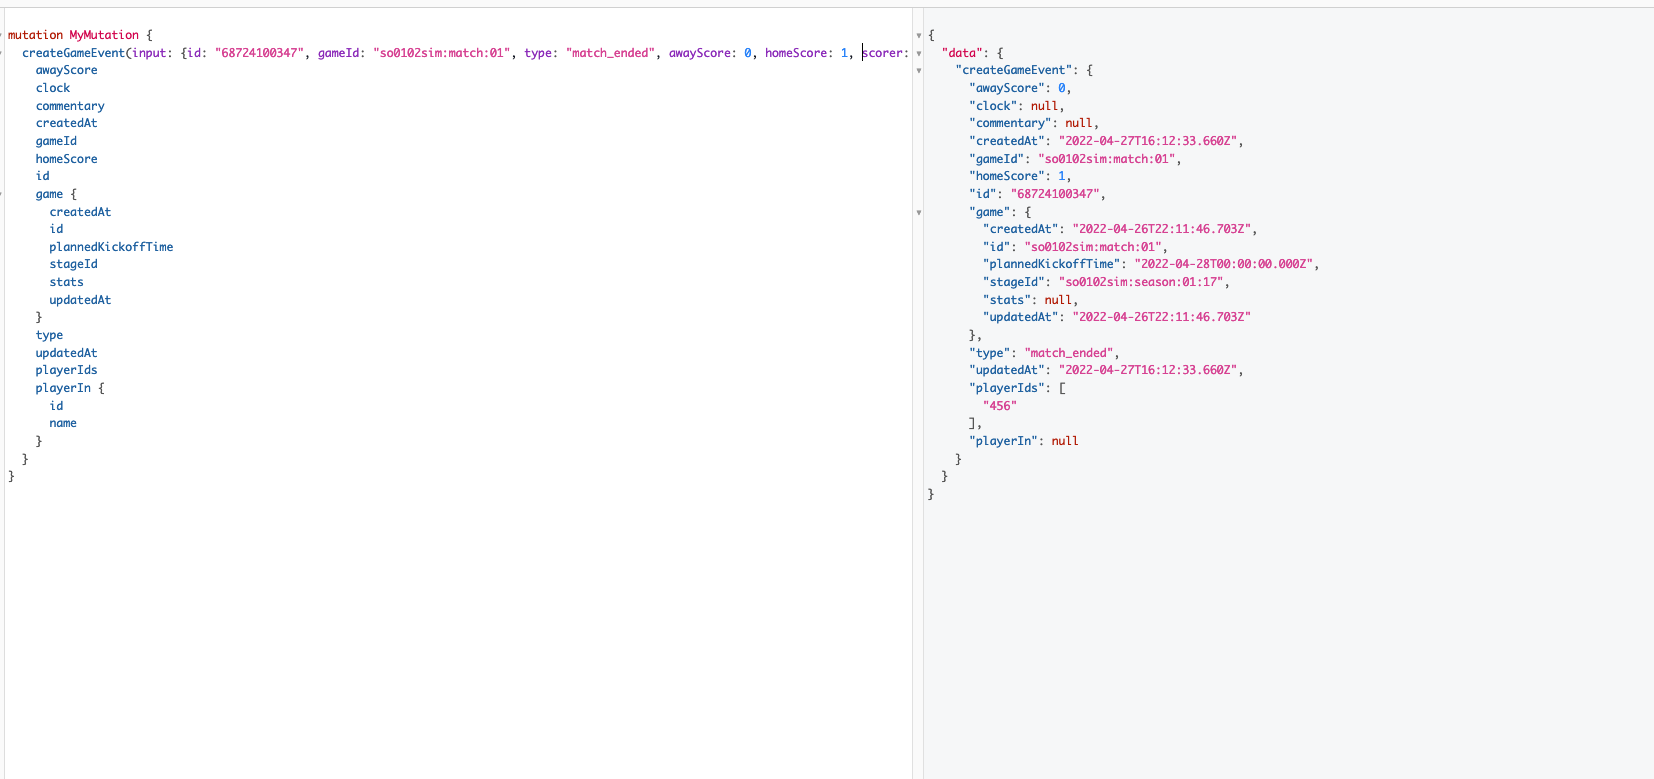The height and width of the screenshot is (779, 1654).
Task: Click the "456" player ID in the response
Action: 1000,406
